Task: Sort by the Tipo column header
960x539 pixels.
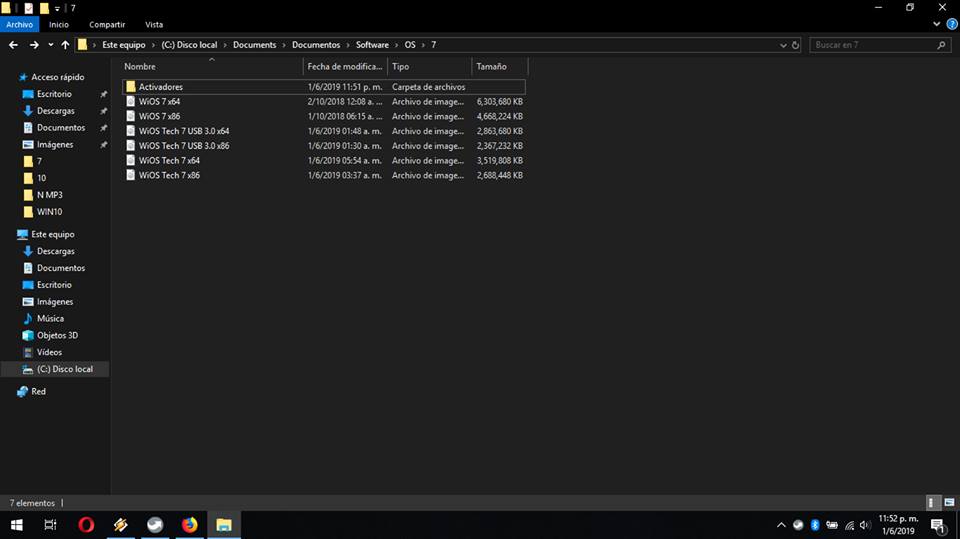Action: (429, 66)
